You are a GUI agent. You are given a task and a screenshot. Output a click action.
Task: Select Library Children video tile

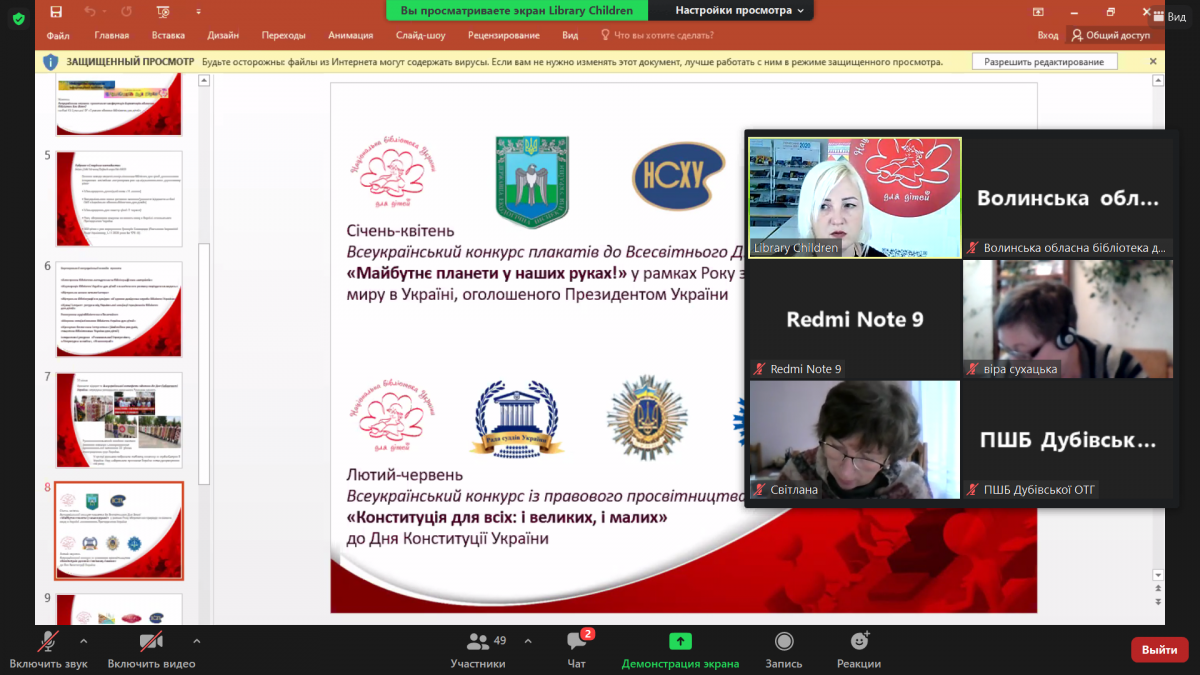pos(855,197)
